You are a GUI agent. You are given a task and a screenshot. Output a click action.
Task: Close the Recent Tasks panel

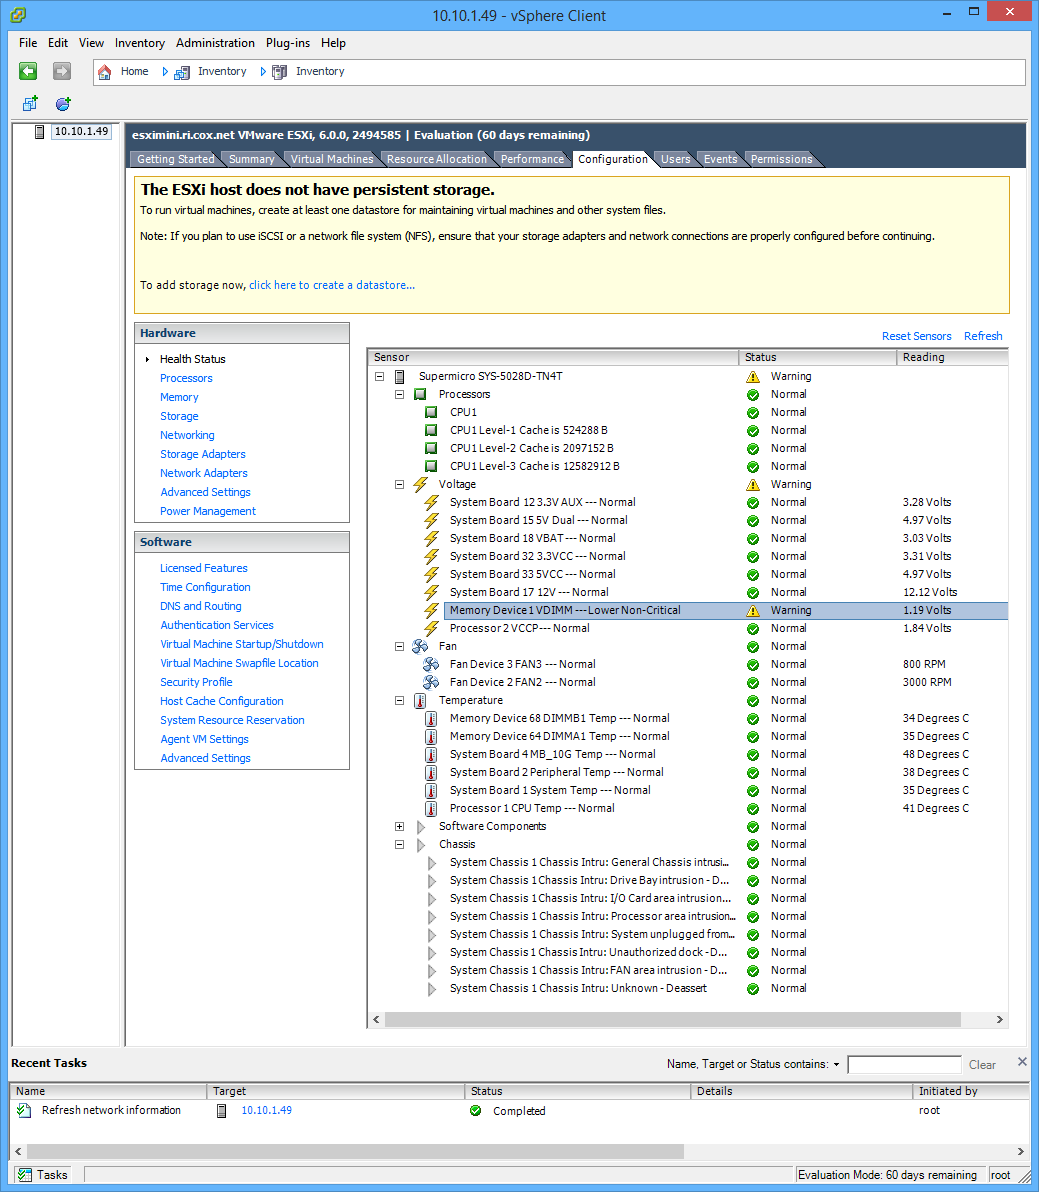point(1022,1061)
